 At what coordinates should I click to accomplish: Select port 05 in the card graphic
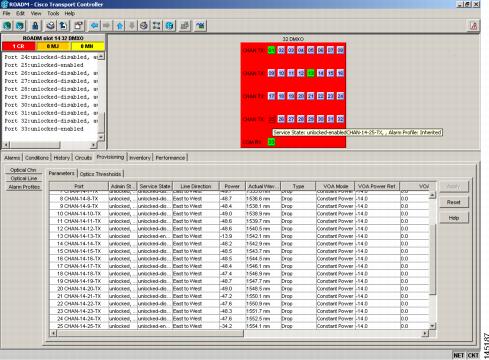click(311, 50)
